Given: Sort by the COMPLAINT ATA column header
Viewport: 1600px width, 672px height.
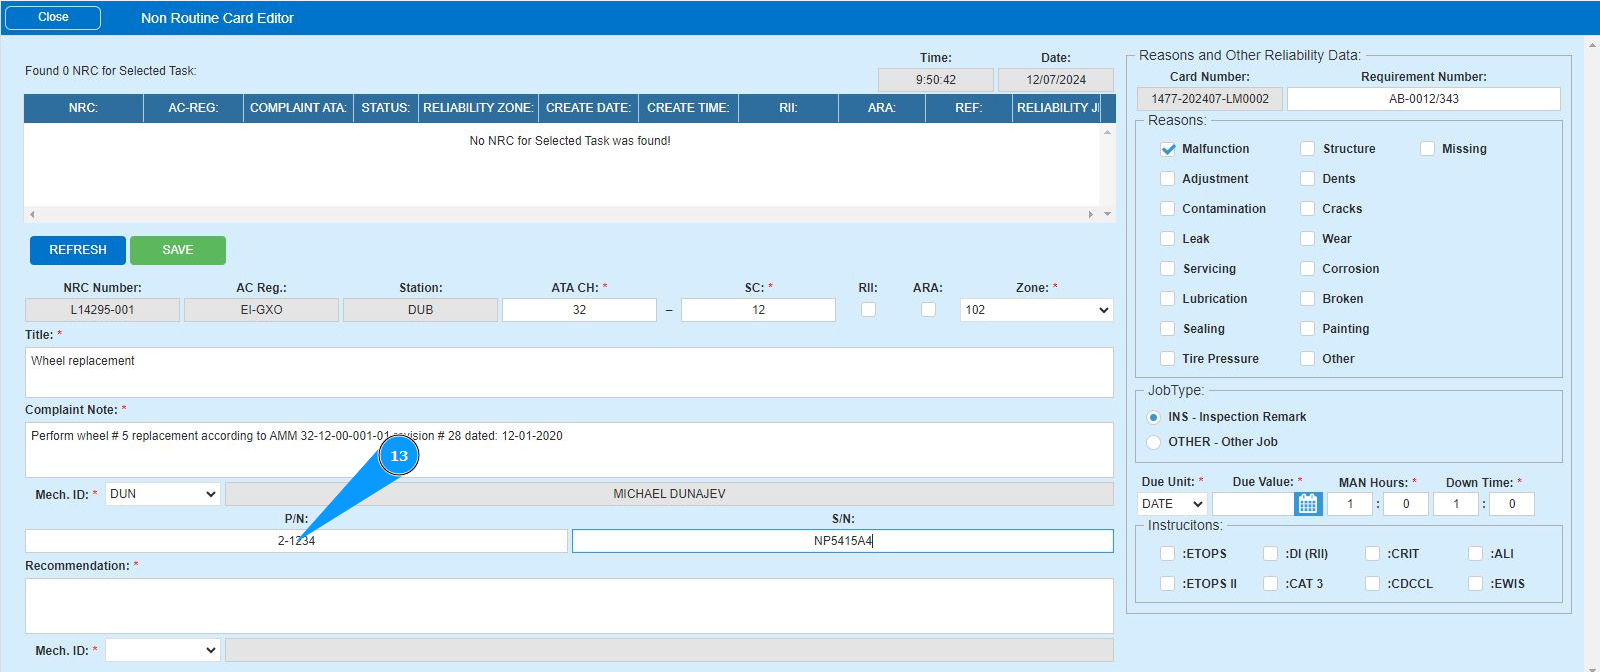Looking at the screenshot, I should coord(298,108).
